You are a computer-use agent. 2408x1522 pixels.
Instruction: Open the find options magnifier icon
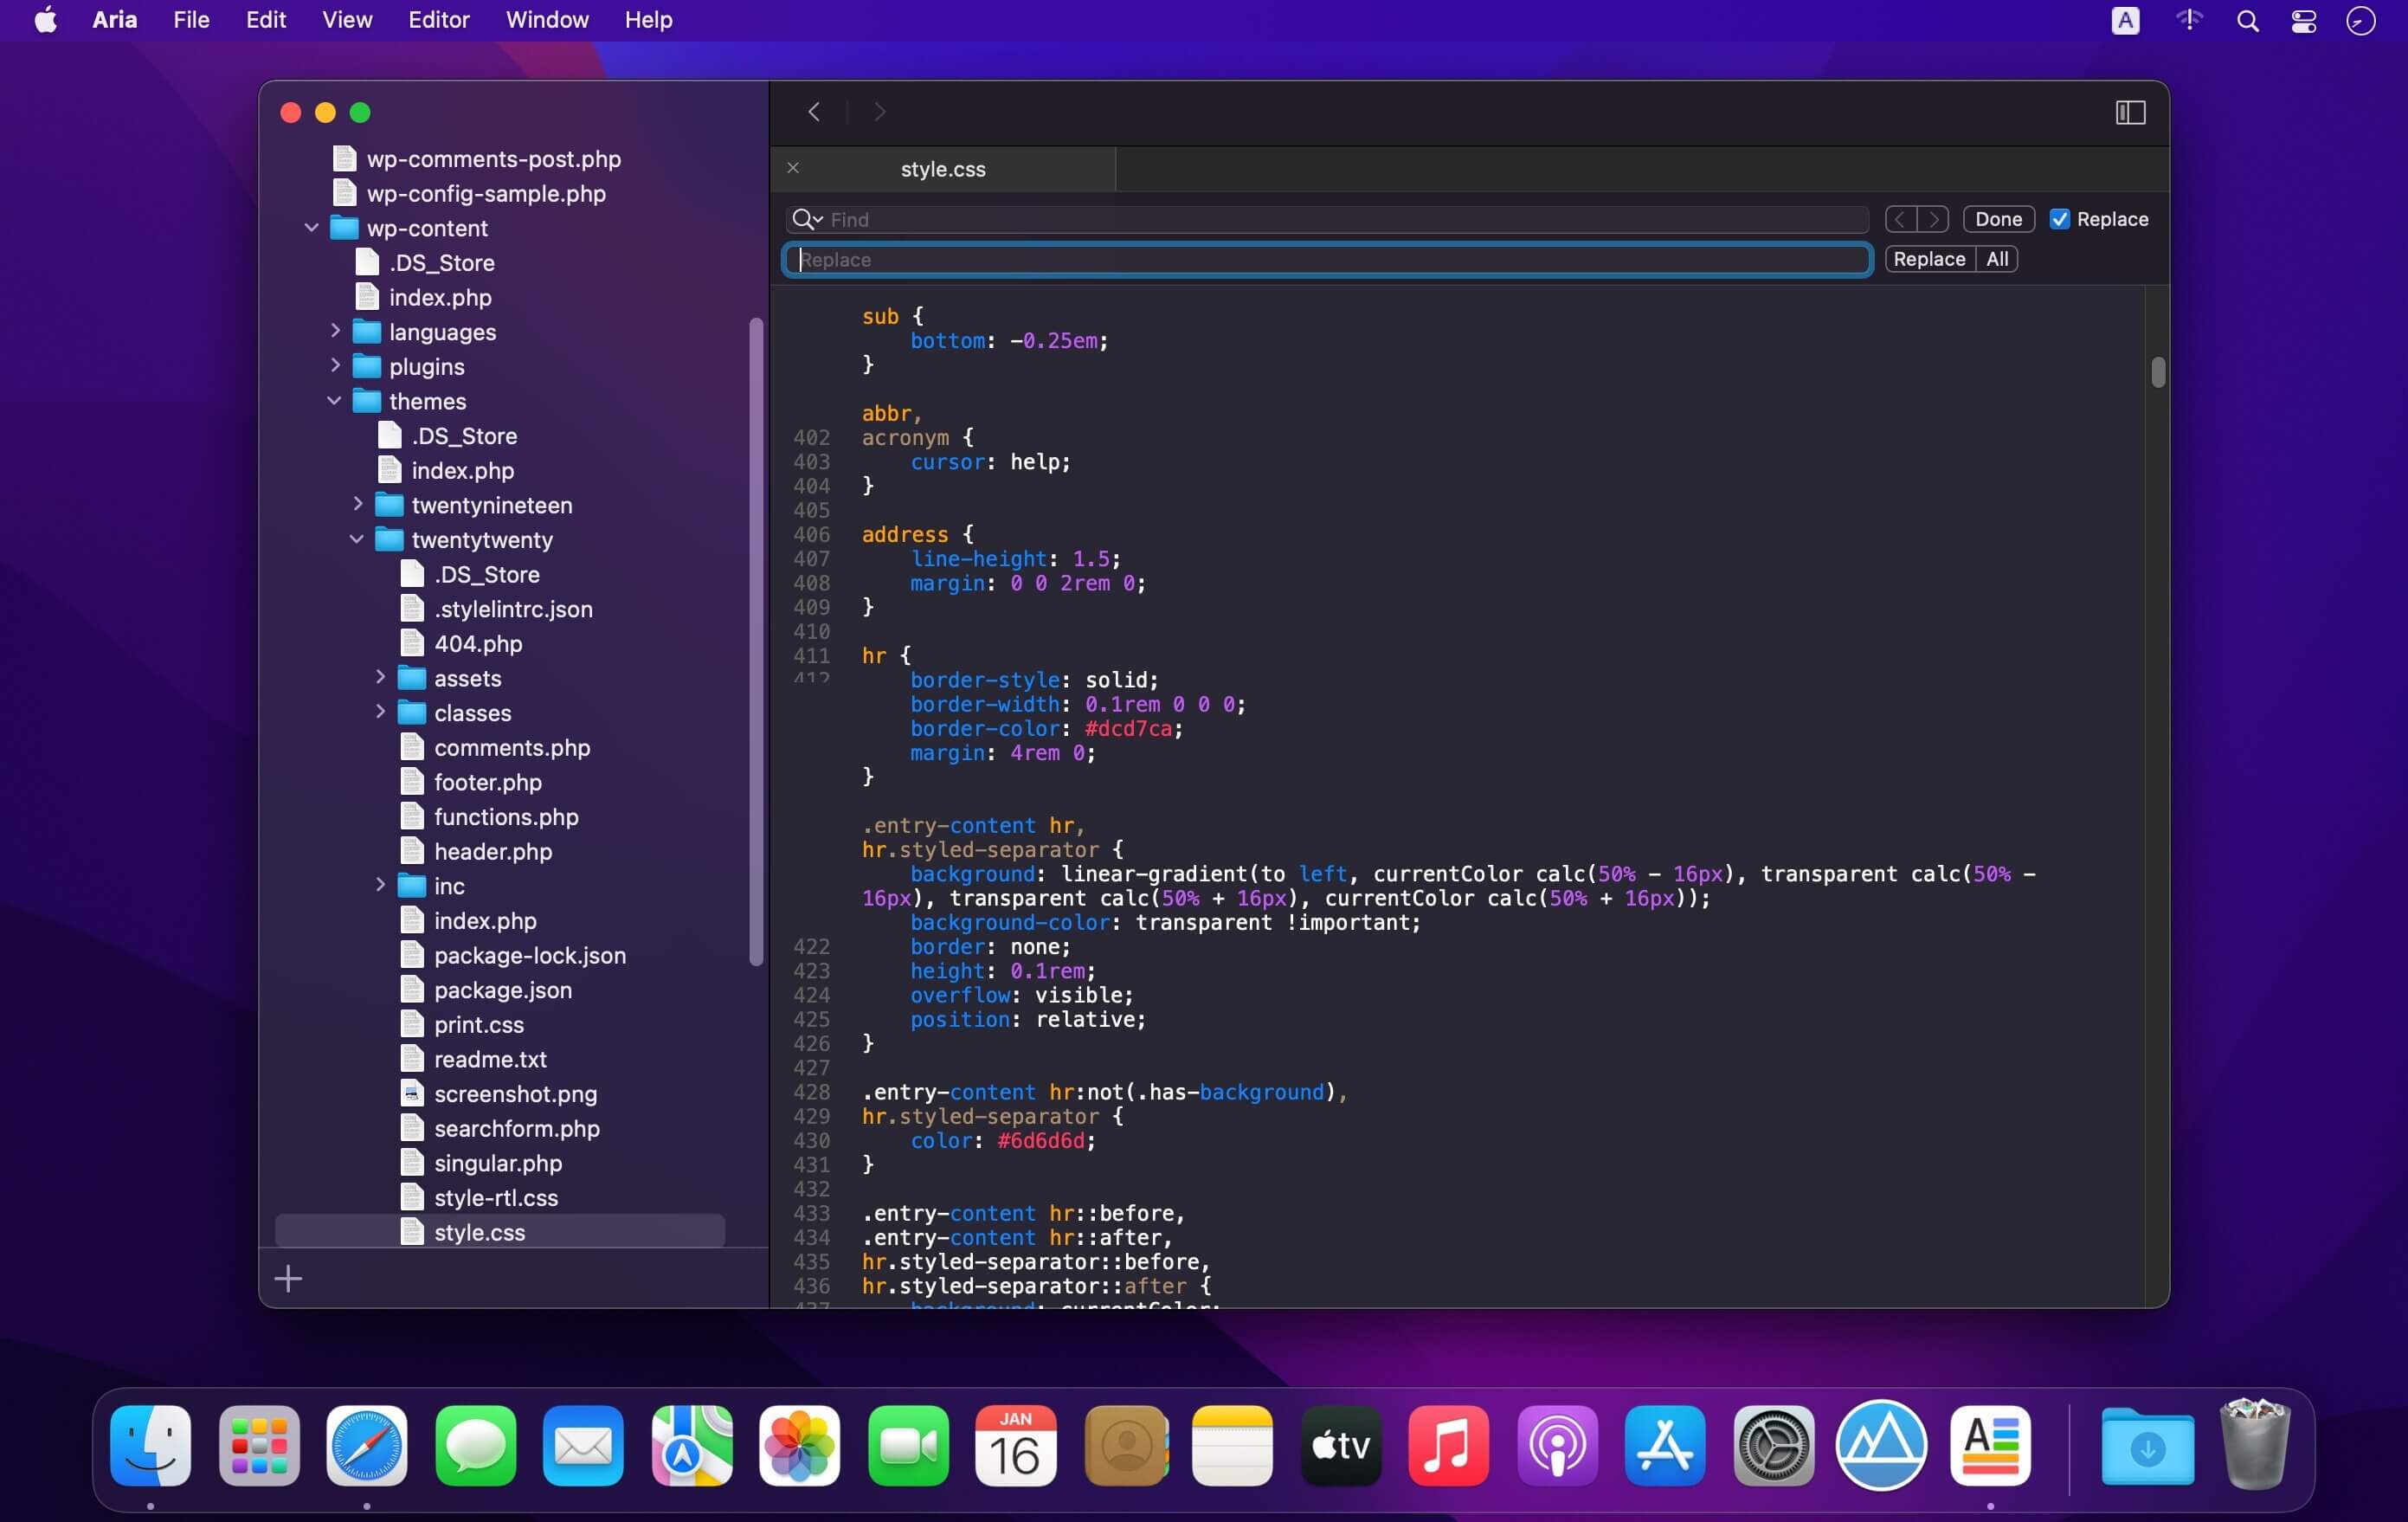(805, 219)
